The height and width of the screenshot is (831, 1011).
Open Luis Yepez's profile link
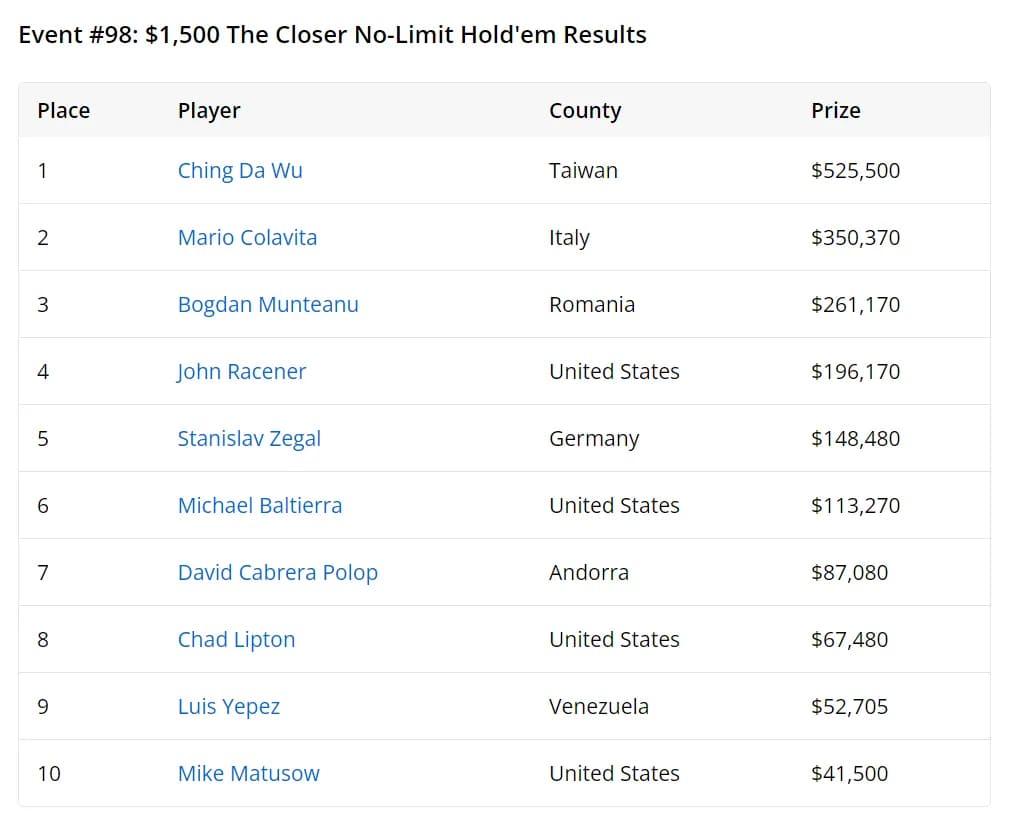pos(229,706)
